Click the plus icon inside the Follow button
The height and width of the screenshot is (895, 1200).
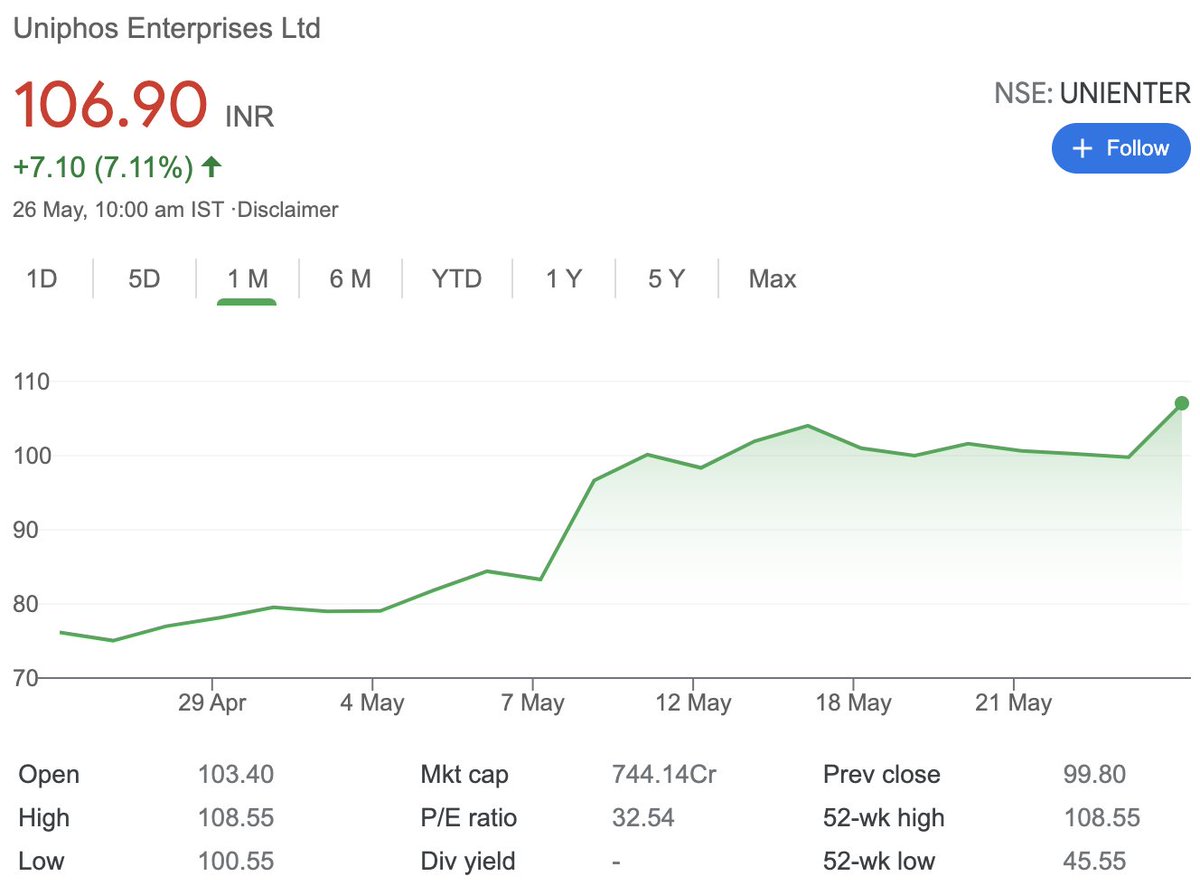click(x=1081, y=147)
